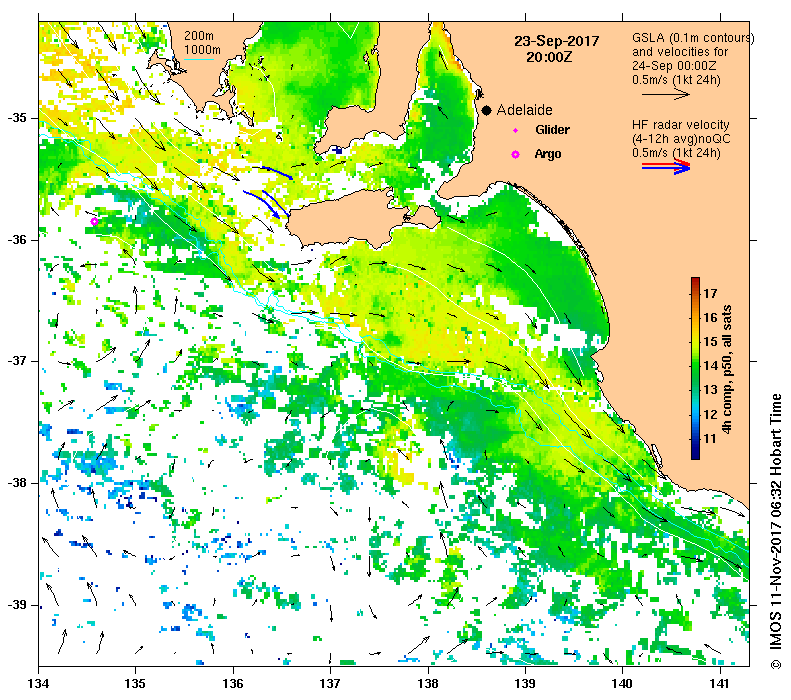This screenshot has height=700, width=791.
Task: Click the magenta Argo legend circle
Action: (x=515, y=154)
